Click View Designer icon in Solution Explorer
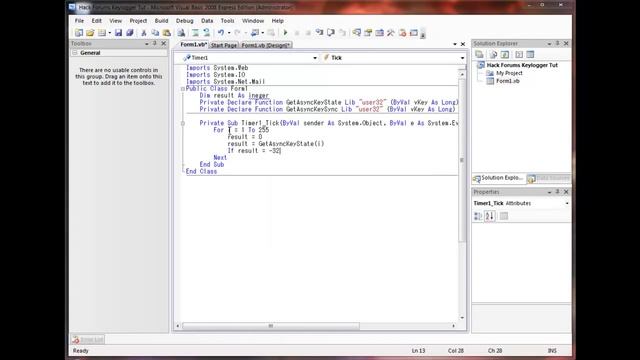The width and height of the screenshot is (640, 360). pyautogui.click(x=530, y=54)
